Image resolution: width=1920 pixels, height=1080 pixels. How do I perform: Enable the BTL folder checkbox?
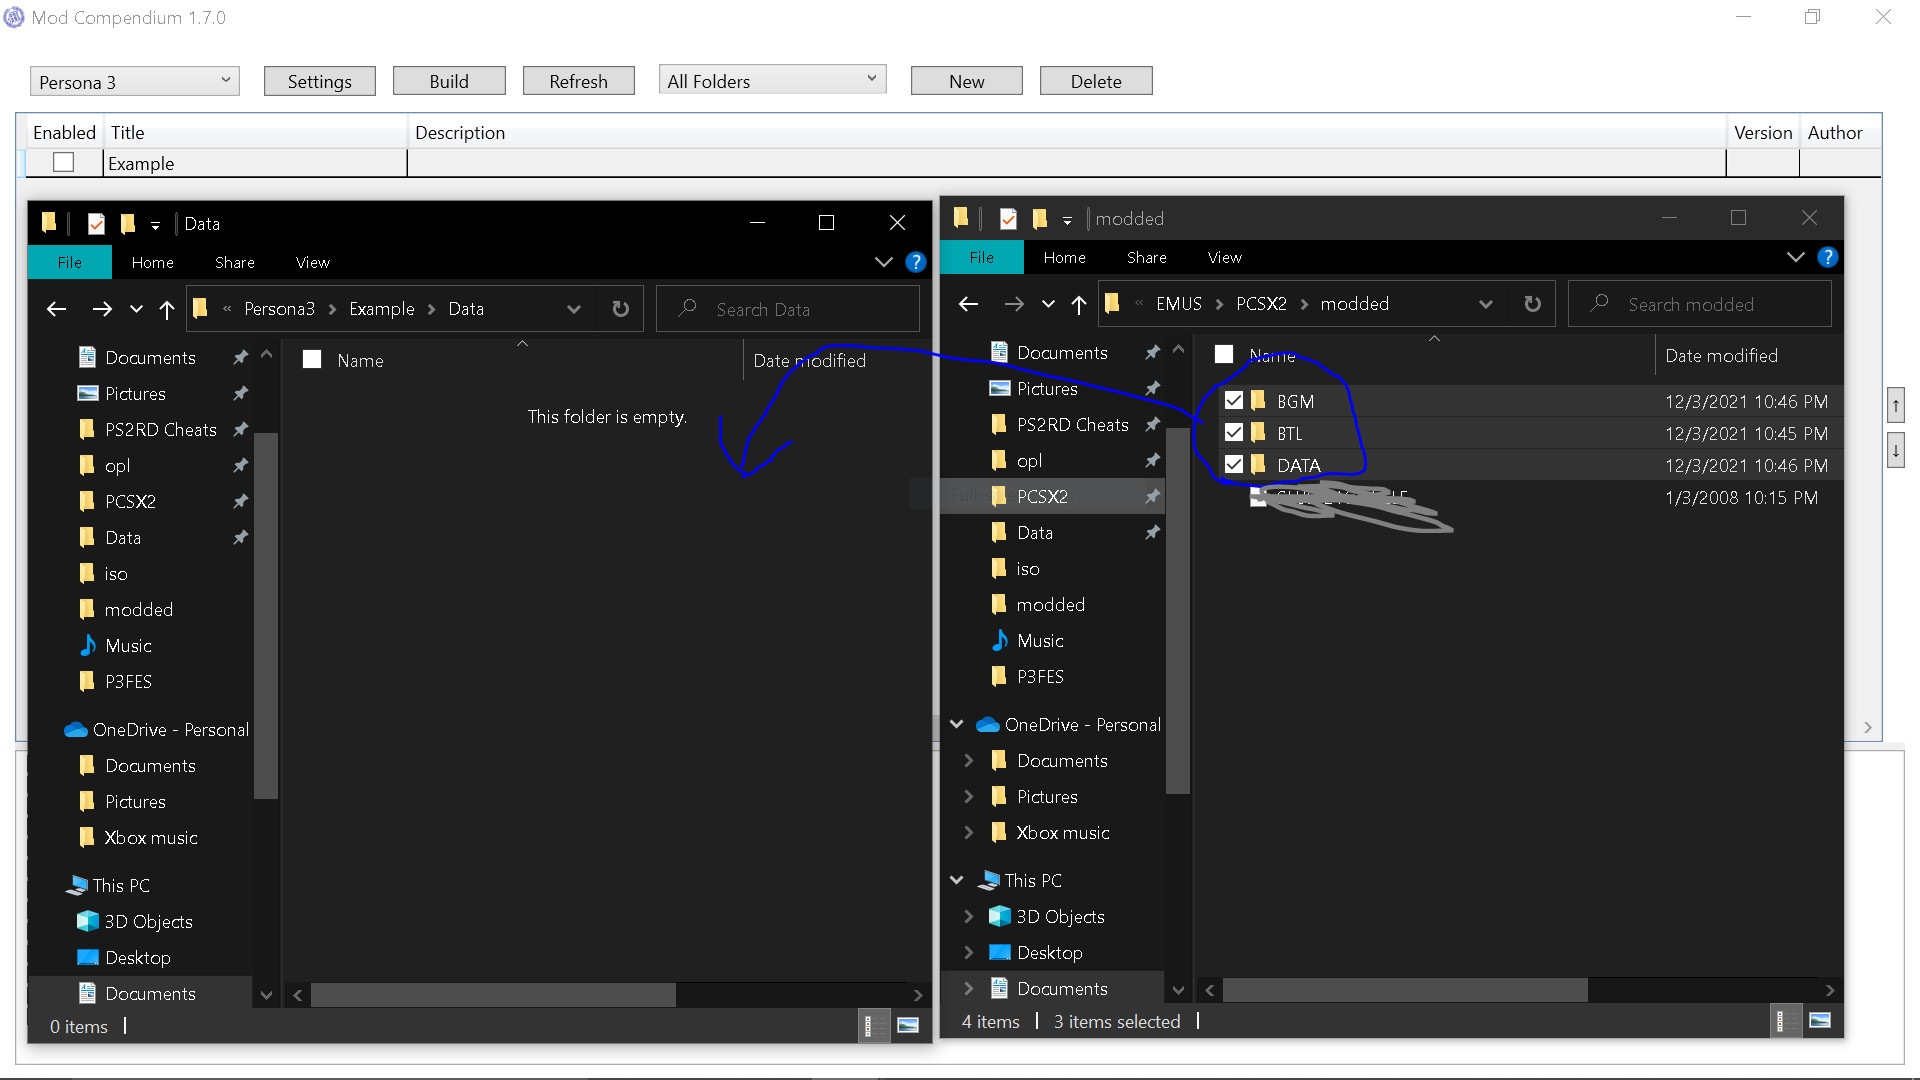tap(1232, 433)
